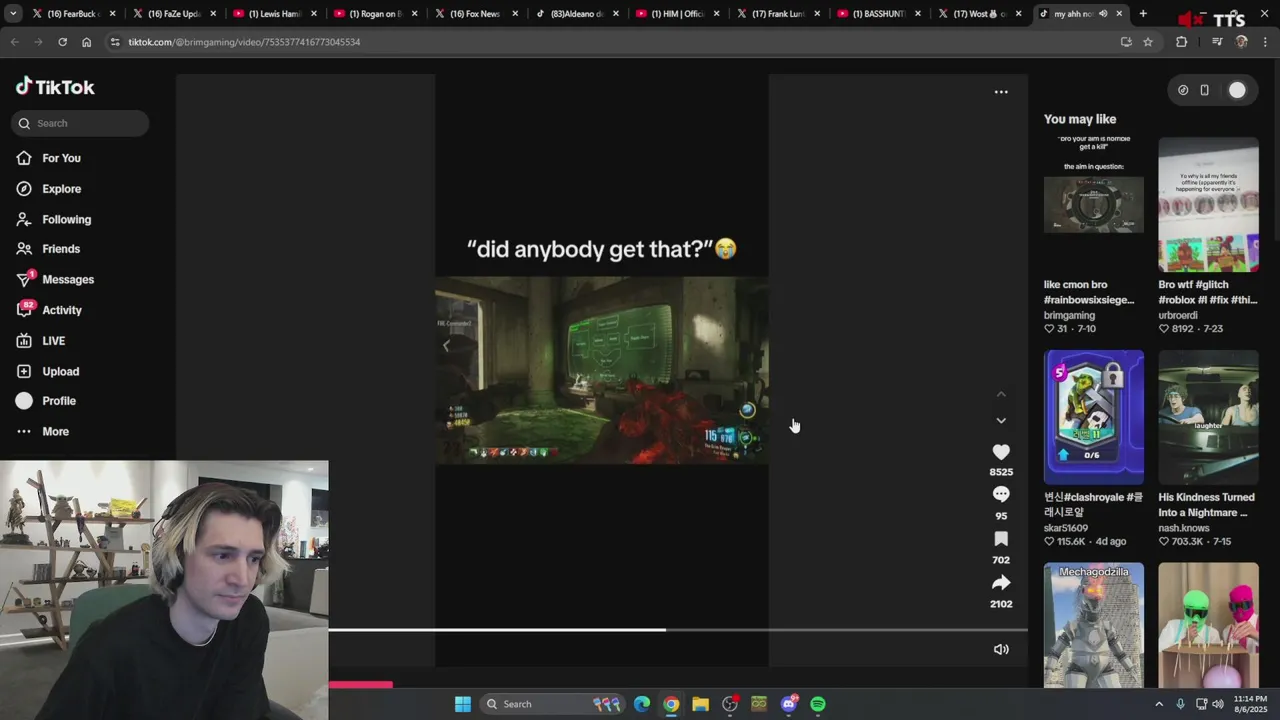This screenshot has width=1280, height=720.
Task: Switch to the Frank Luntz tab
Action: [x=777, y=14]
